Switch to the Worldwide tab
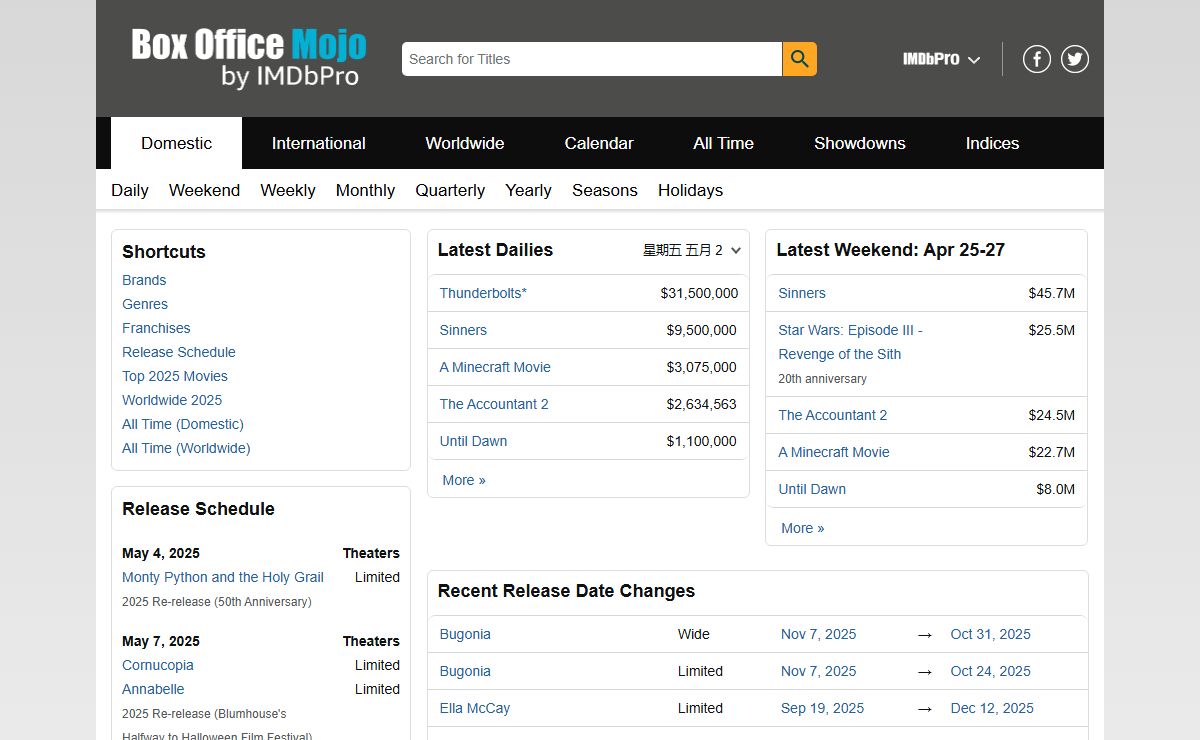The height and width of the screenshot is (740, 1200). tap(465, 143)
